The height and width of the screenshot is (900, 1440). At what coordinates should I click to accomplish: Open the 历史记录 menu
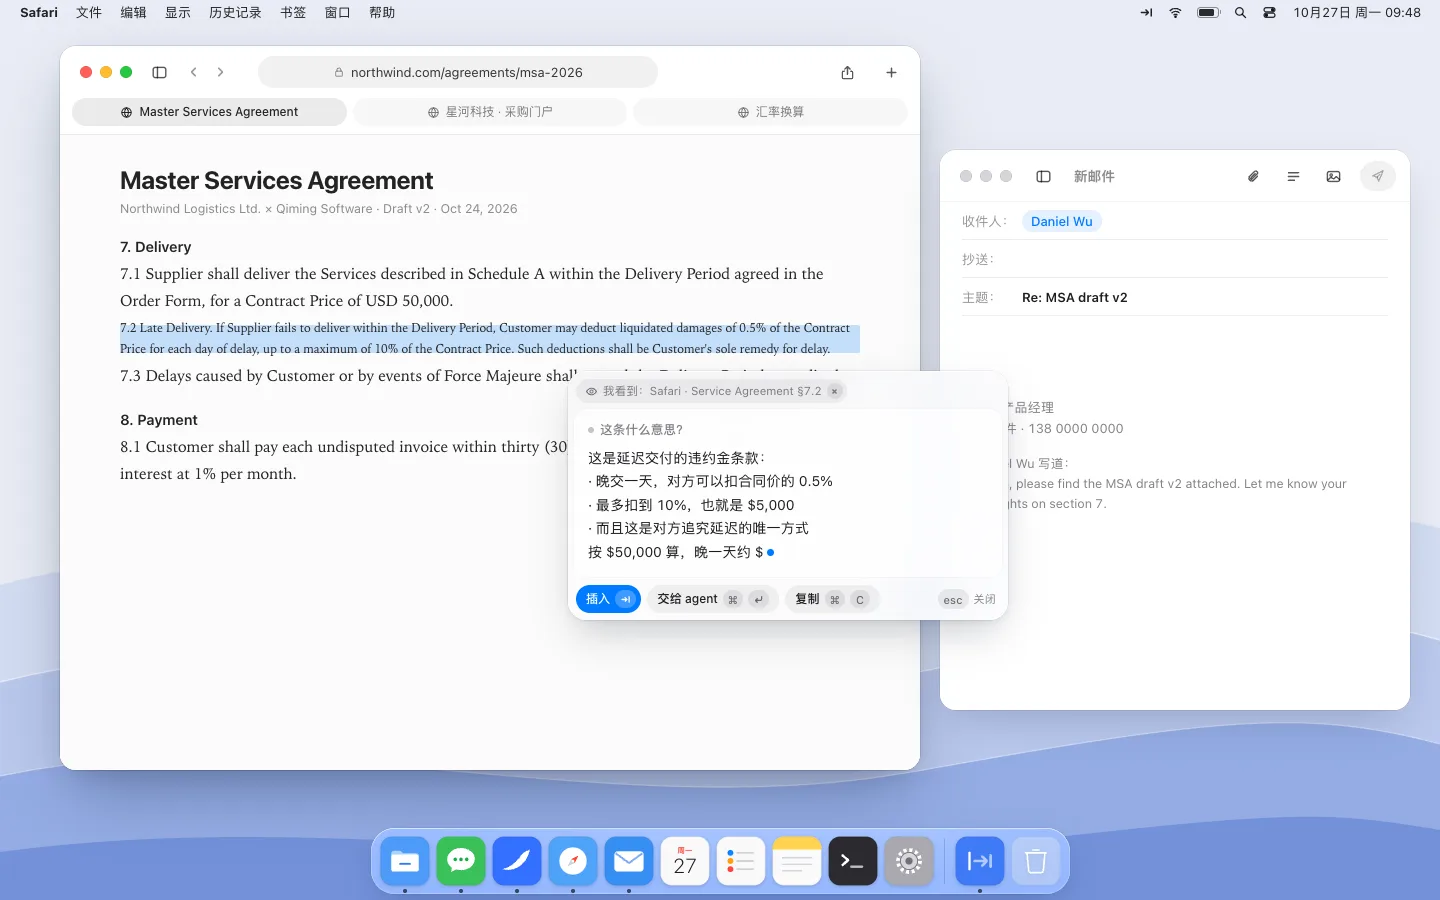pos(235,13)
